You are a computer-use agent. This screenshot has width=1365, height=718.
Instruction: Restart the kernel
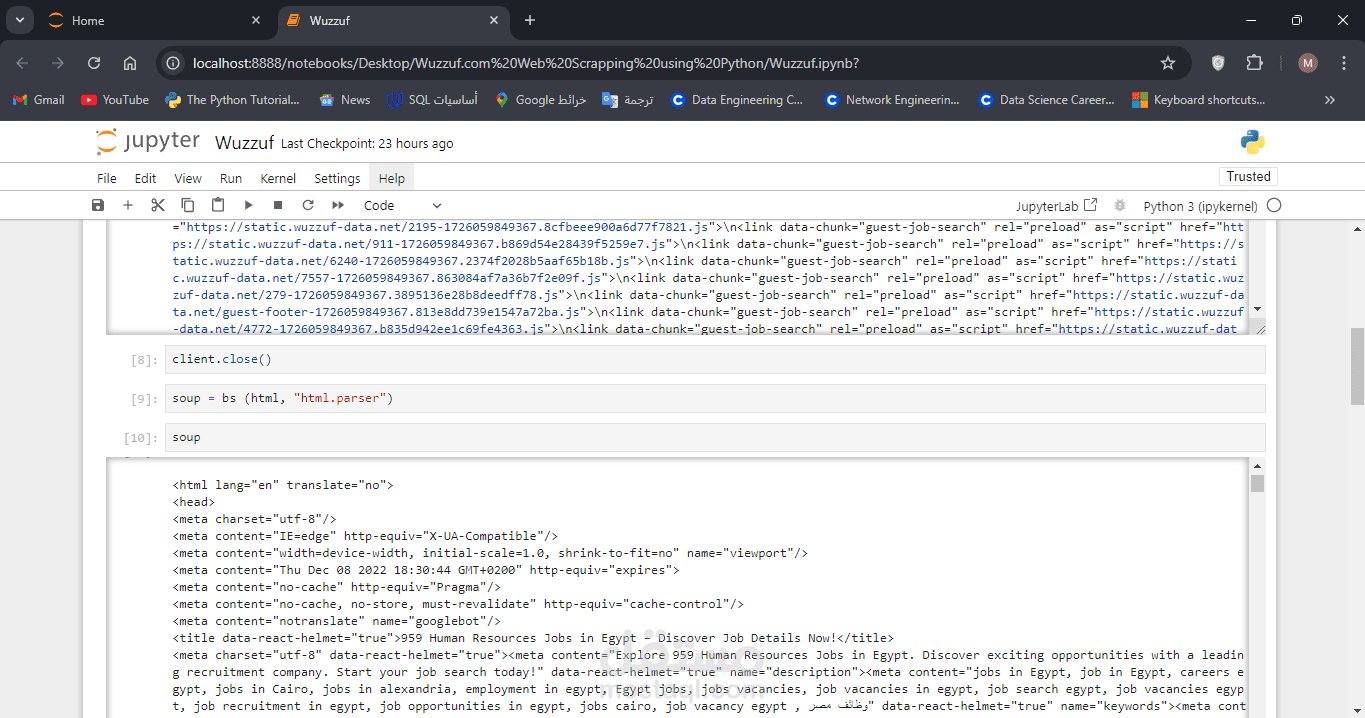point(308,205)
